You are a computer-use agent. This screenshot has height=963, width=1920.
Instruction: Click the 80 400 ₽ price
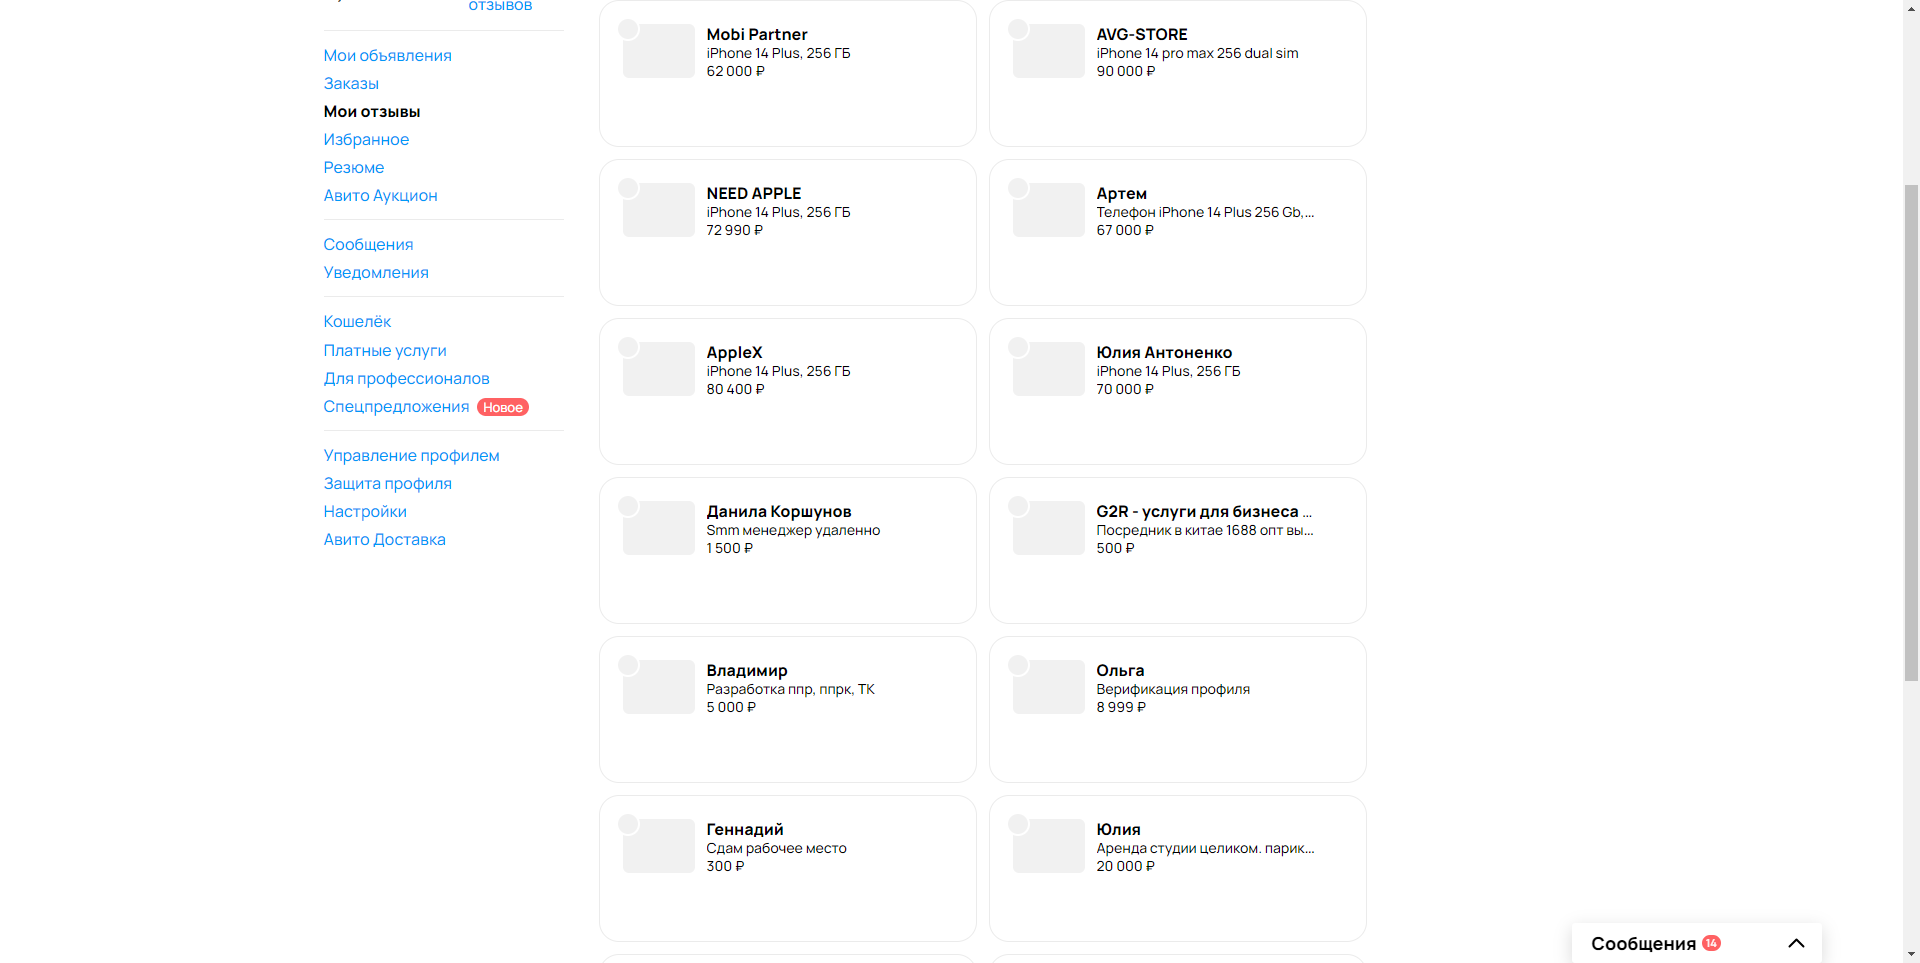click(735, 389)
